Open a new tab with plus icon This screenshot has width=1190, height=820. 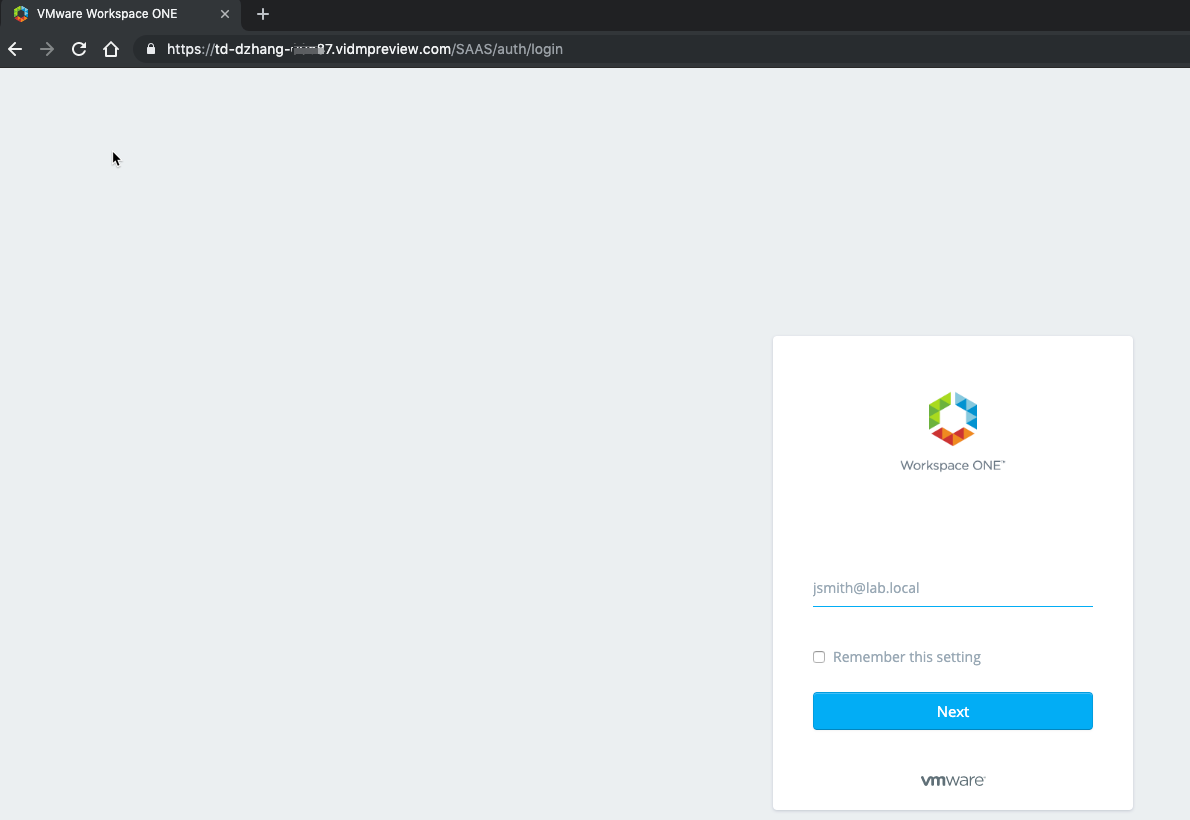[263, 14]
